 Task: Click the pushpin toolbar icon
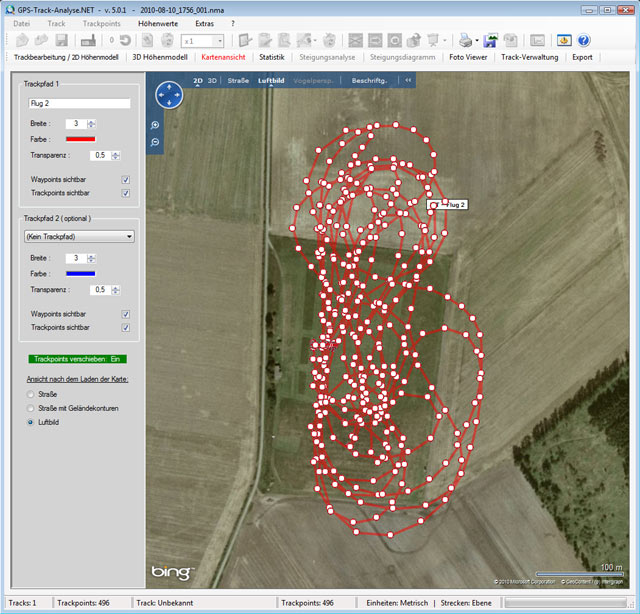433,40
